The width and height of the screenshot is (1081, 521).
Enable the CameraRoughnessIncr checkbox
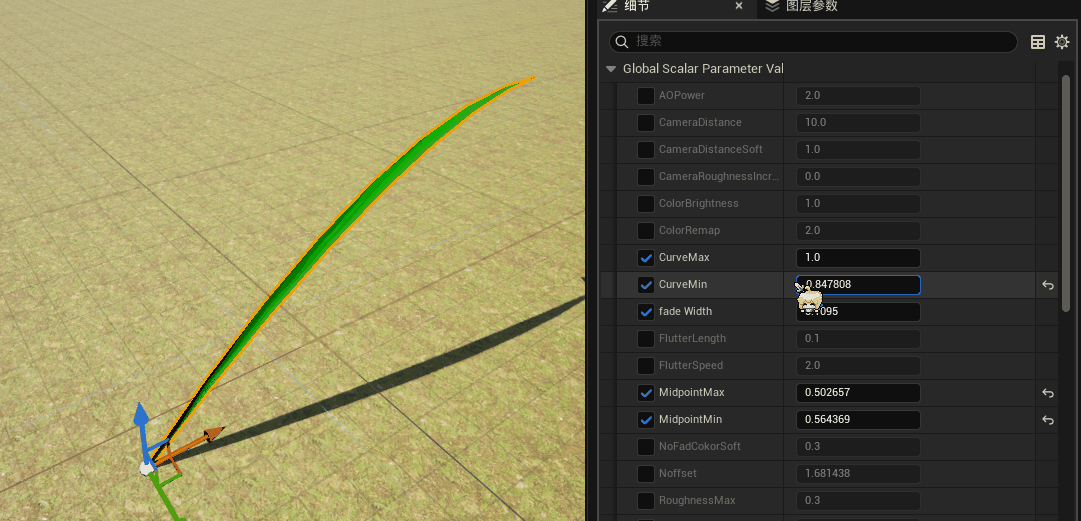pyautogui.click(x=646, y=176)
